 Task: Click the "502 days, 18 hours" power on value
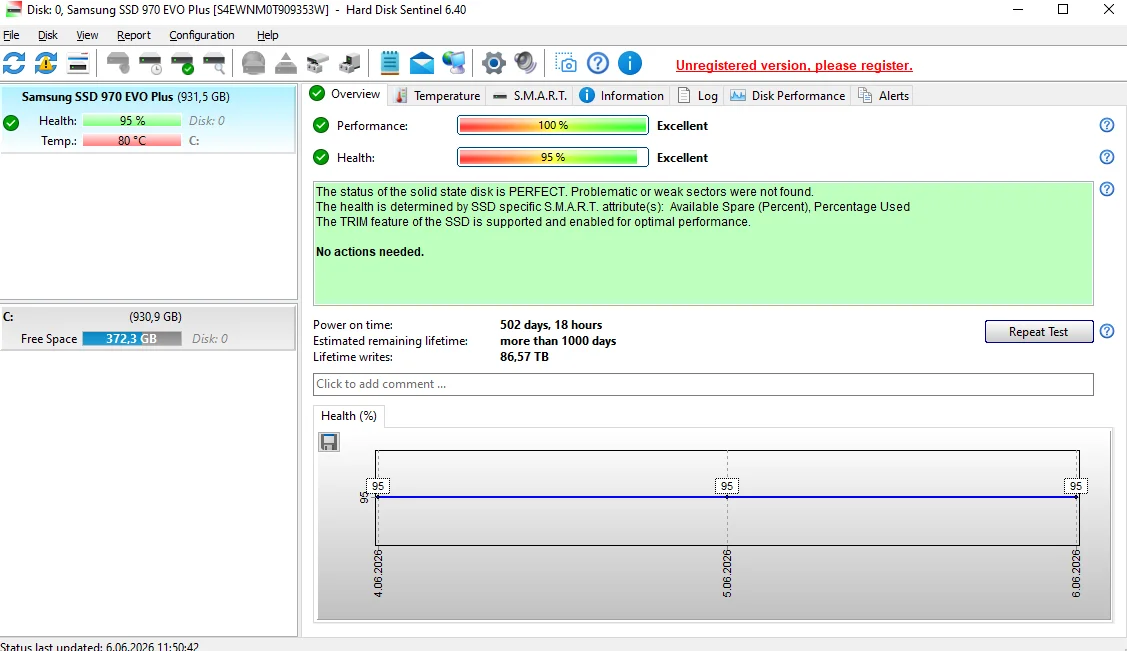point(551,325)
